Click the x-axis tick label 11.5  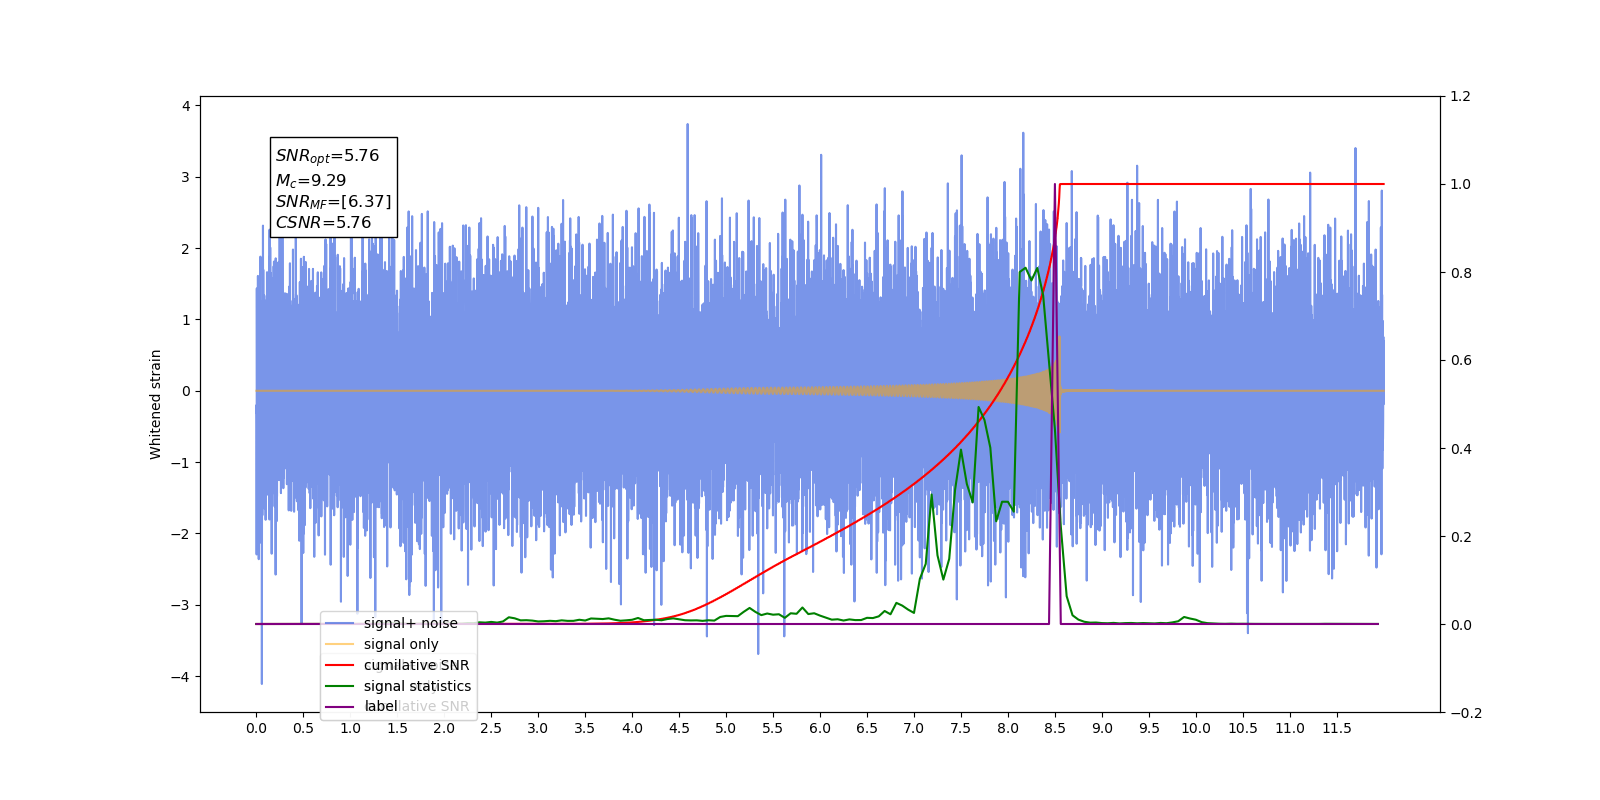(1337, 728)
